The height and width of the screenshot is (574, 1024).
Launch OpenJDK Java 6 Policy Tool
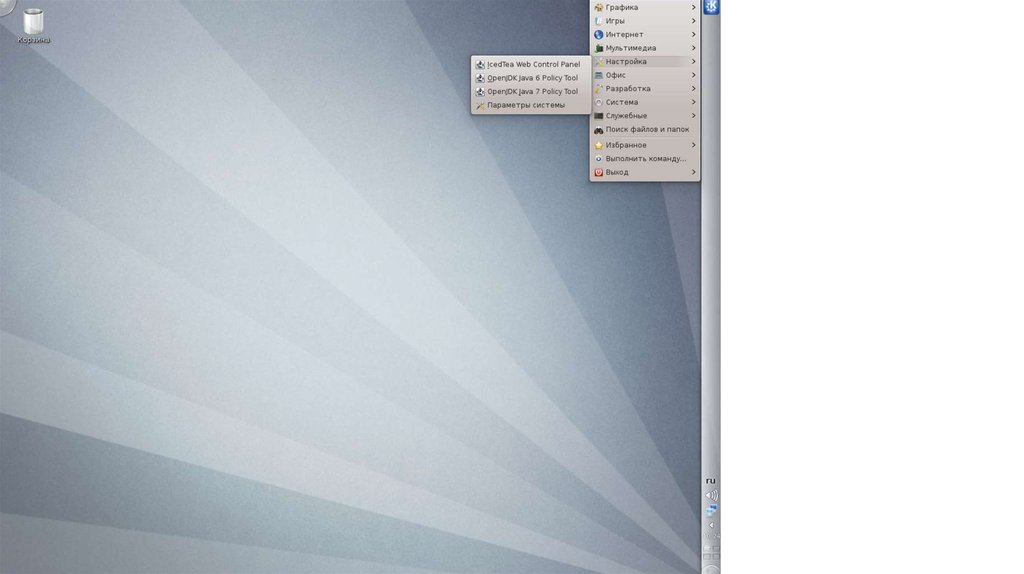[x=532, y=78]
